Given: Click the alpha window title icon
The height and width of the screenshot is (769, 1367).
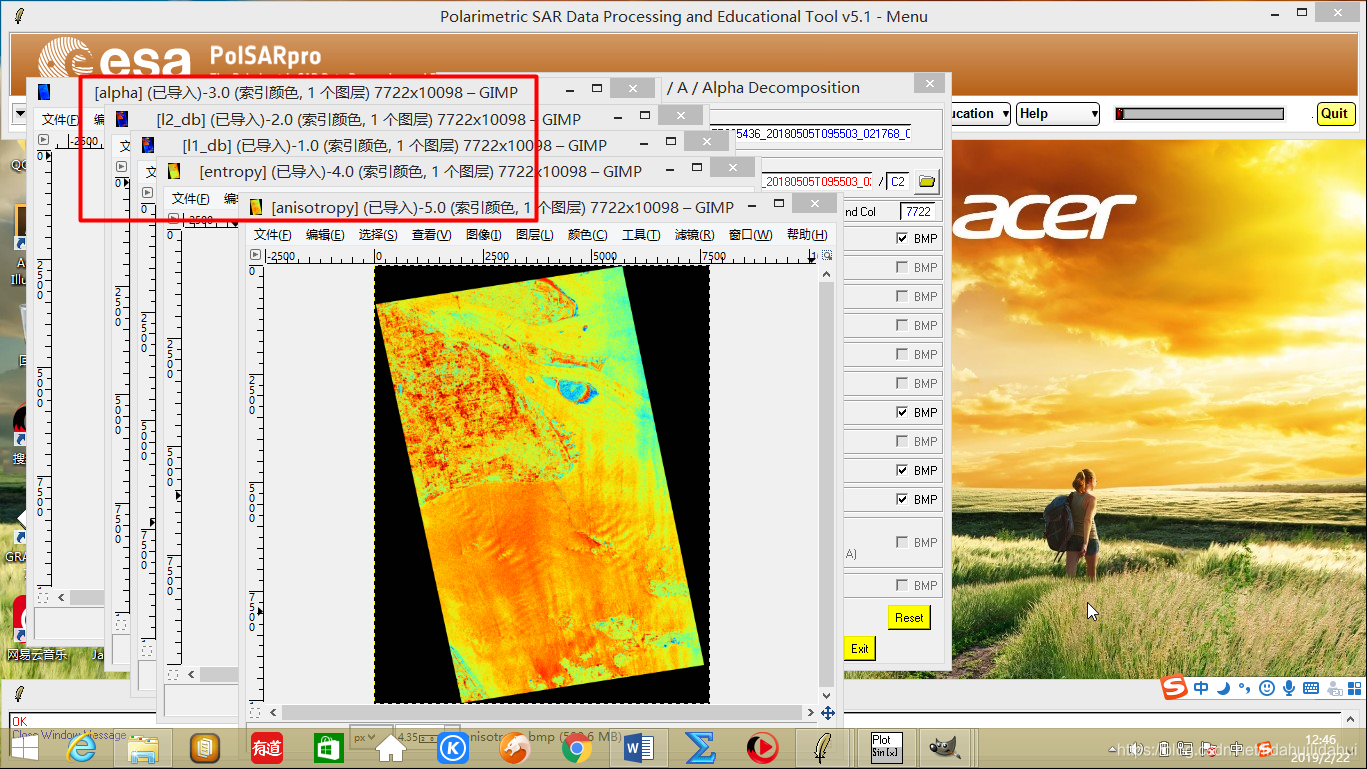Looking at the screenshot, I should click(x=44, y=92).
